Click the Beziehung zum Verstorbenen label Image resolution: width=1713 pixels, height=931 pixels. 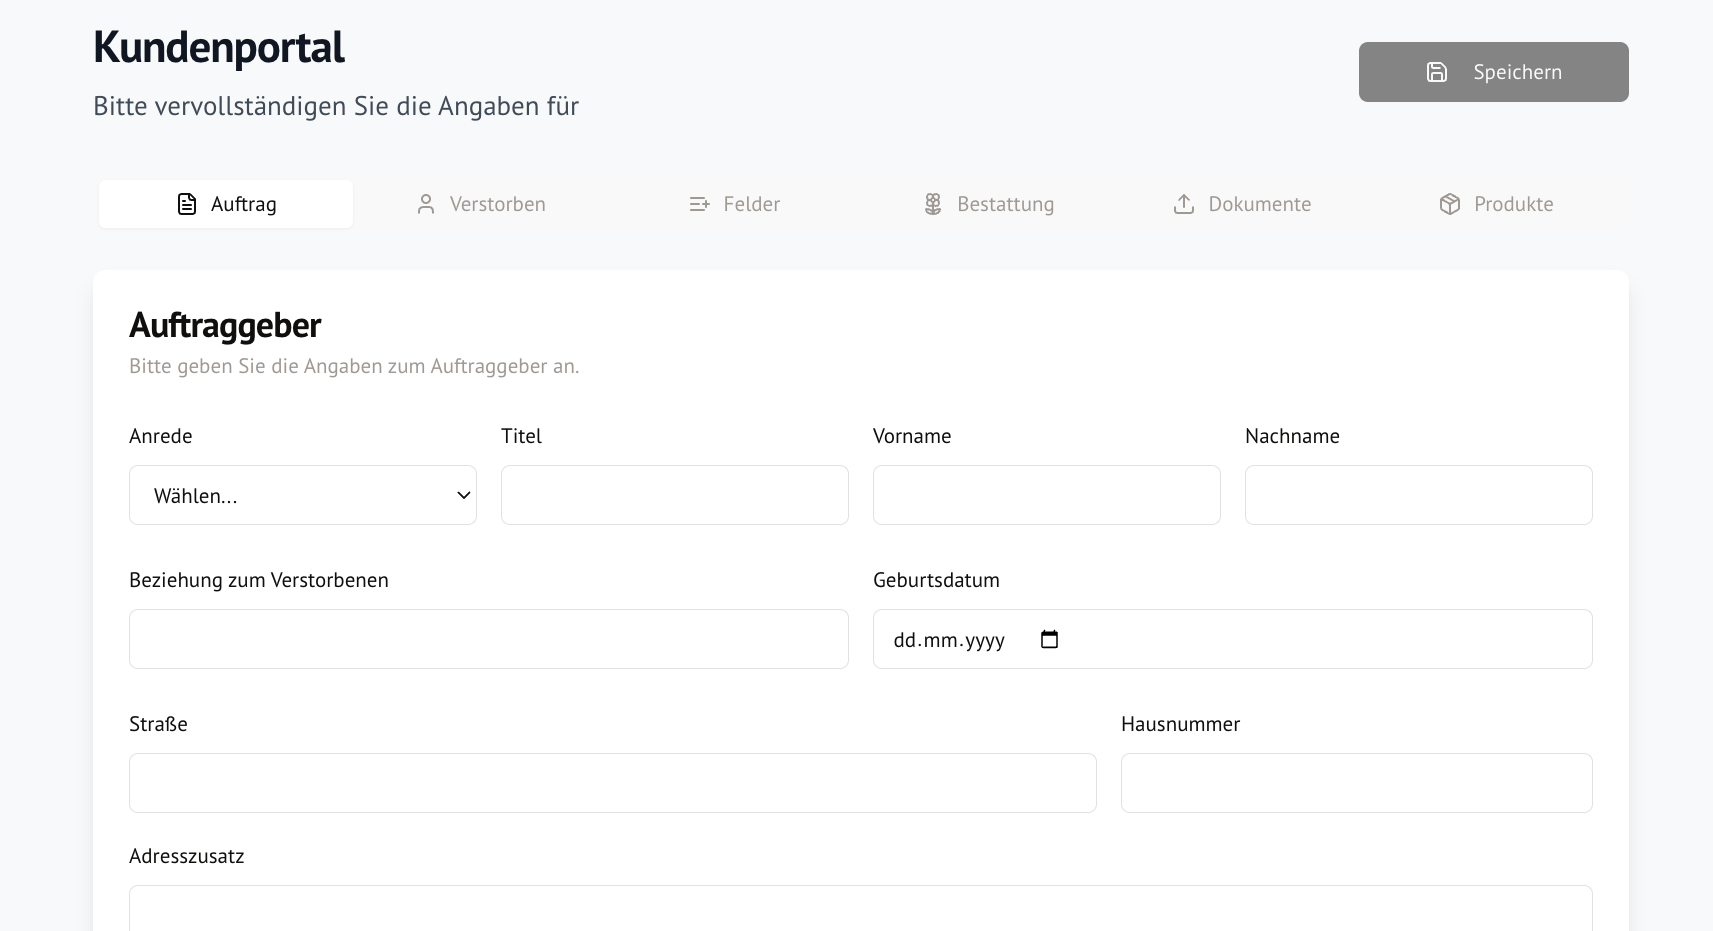pyautogui.click(x=259, y=580)
